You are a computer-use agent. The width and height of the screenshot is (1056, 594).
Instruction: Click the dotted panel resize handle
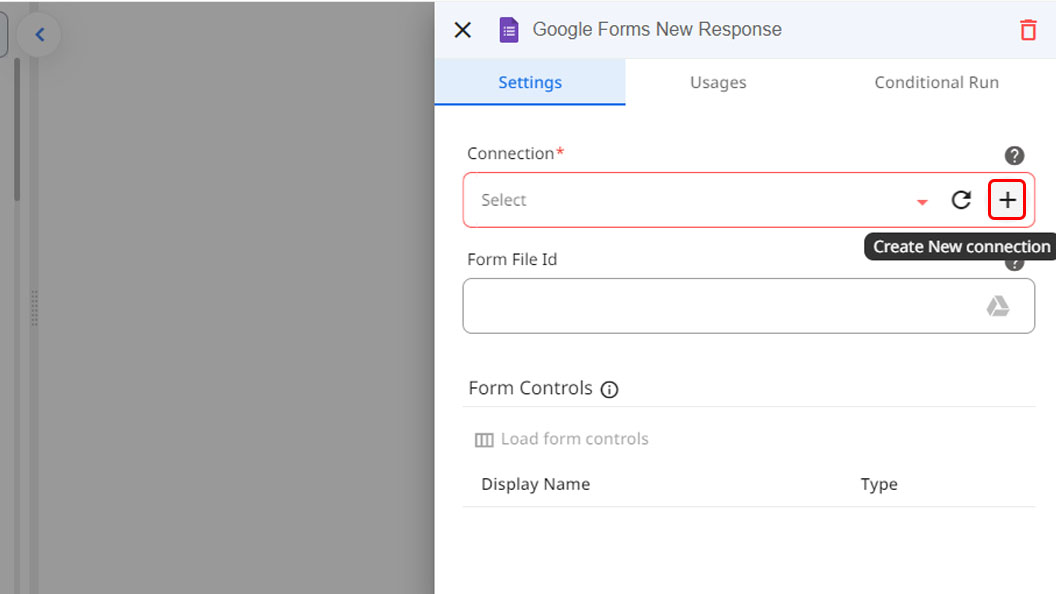(x=34, y=307)
